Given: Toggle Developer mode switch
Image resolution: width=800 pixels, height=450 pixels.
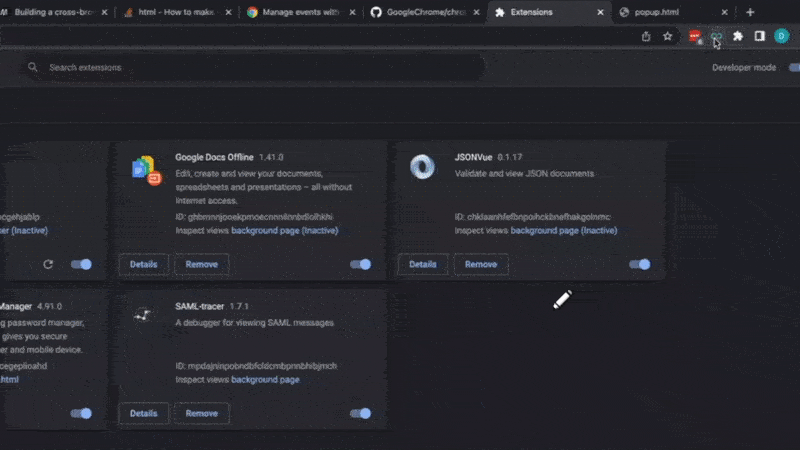Looking at the screenshot, I should tap(794, 67).
